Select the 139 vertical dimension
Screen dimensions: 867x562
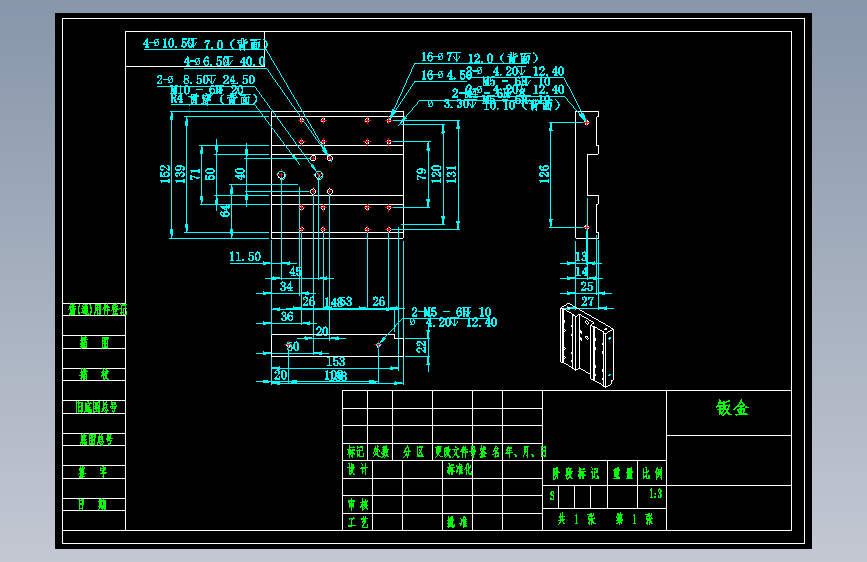[180, 174]
